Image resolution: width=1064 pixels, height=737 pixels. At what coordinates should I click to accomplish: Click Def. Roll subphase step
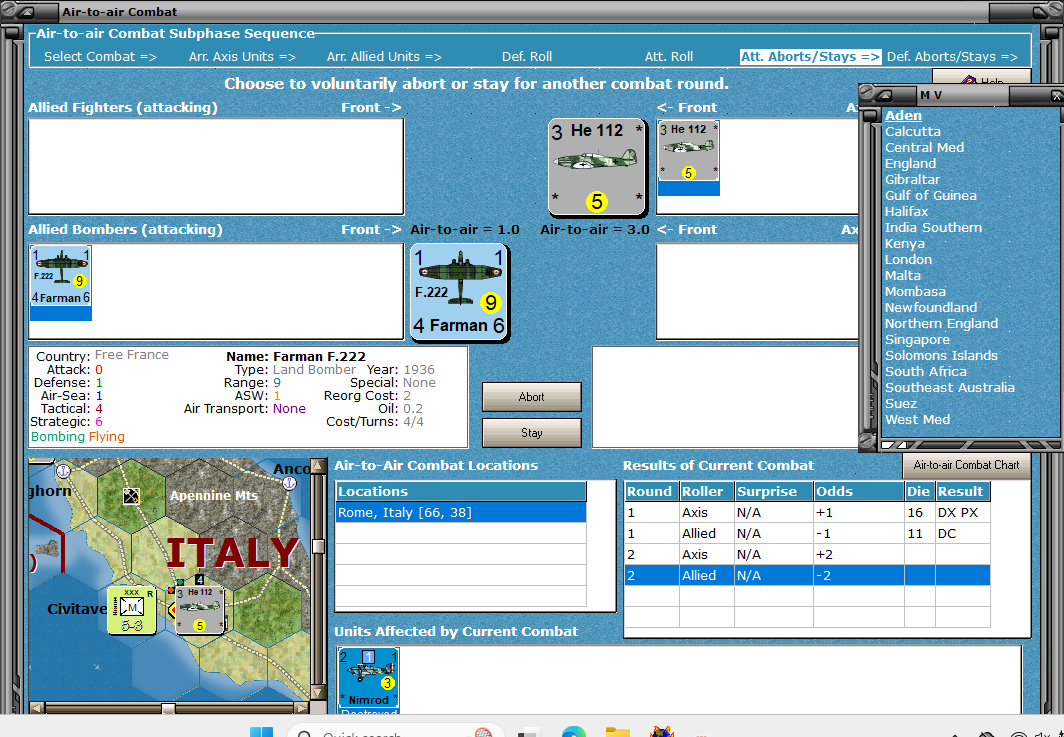coord(527,57)
